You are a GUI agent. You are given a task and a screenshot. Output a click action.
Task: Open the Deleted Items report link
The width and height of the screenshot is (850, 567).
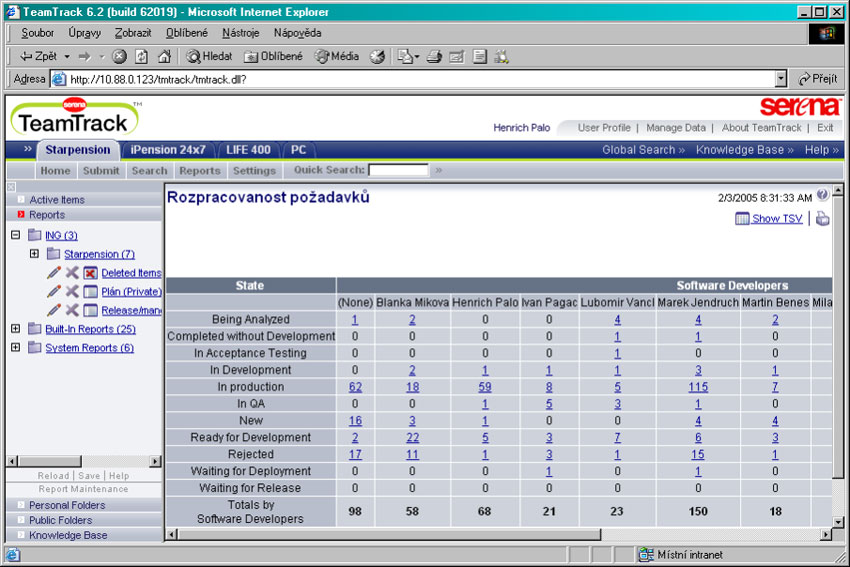(131, 273)
